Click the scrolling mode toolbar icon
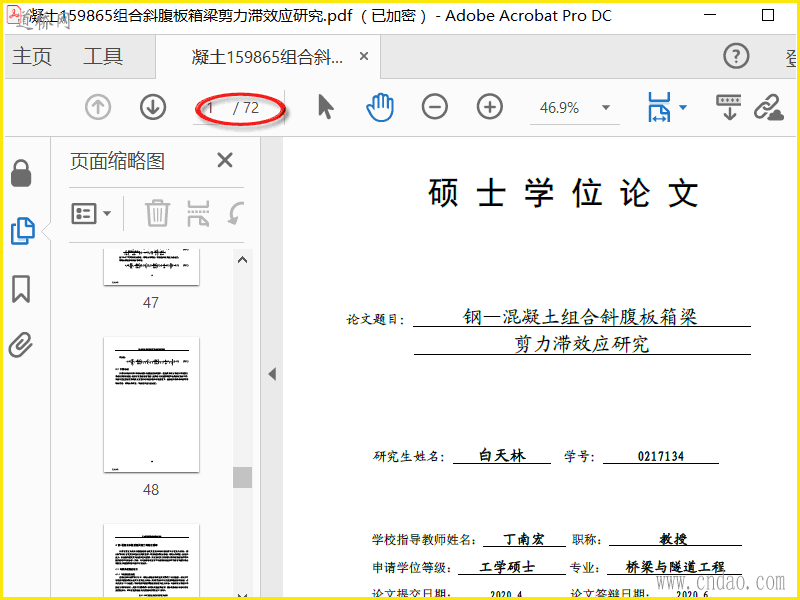This screenshot has height=600, width=800. click(729, 107)
